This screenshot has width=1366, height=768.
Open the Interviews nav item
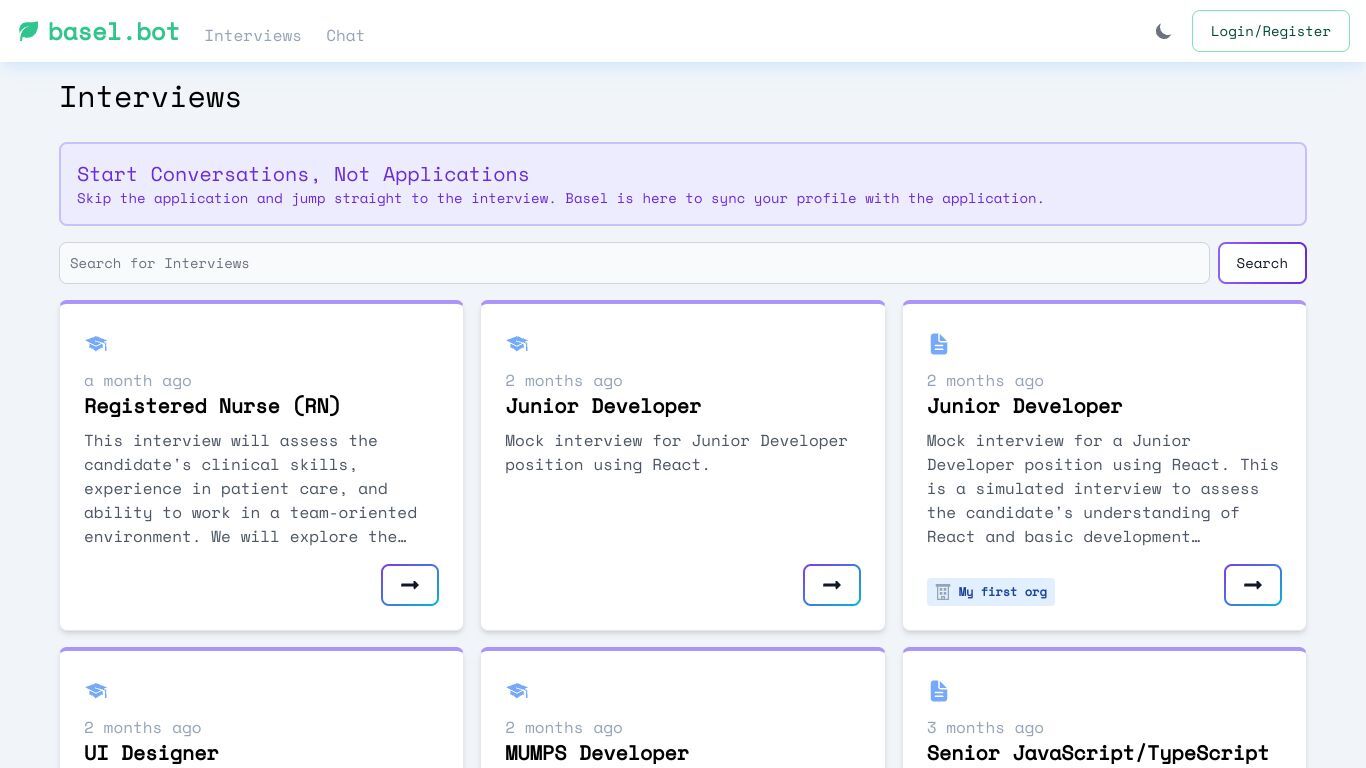[253, 35]
